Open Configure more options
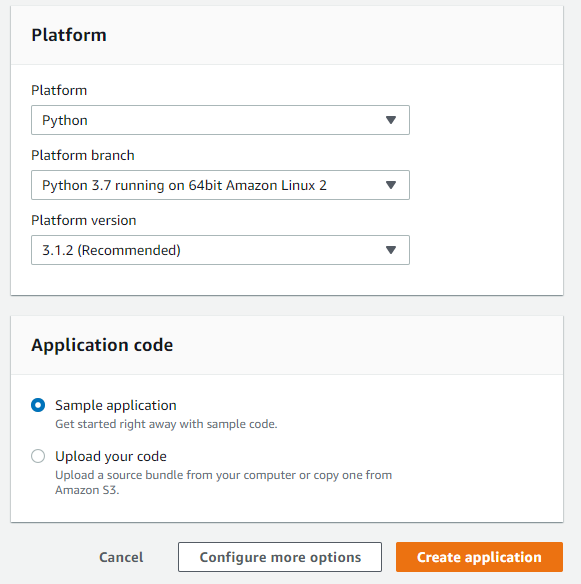This screenshot has height=584, width=581. (280, 557)
